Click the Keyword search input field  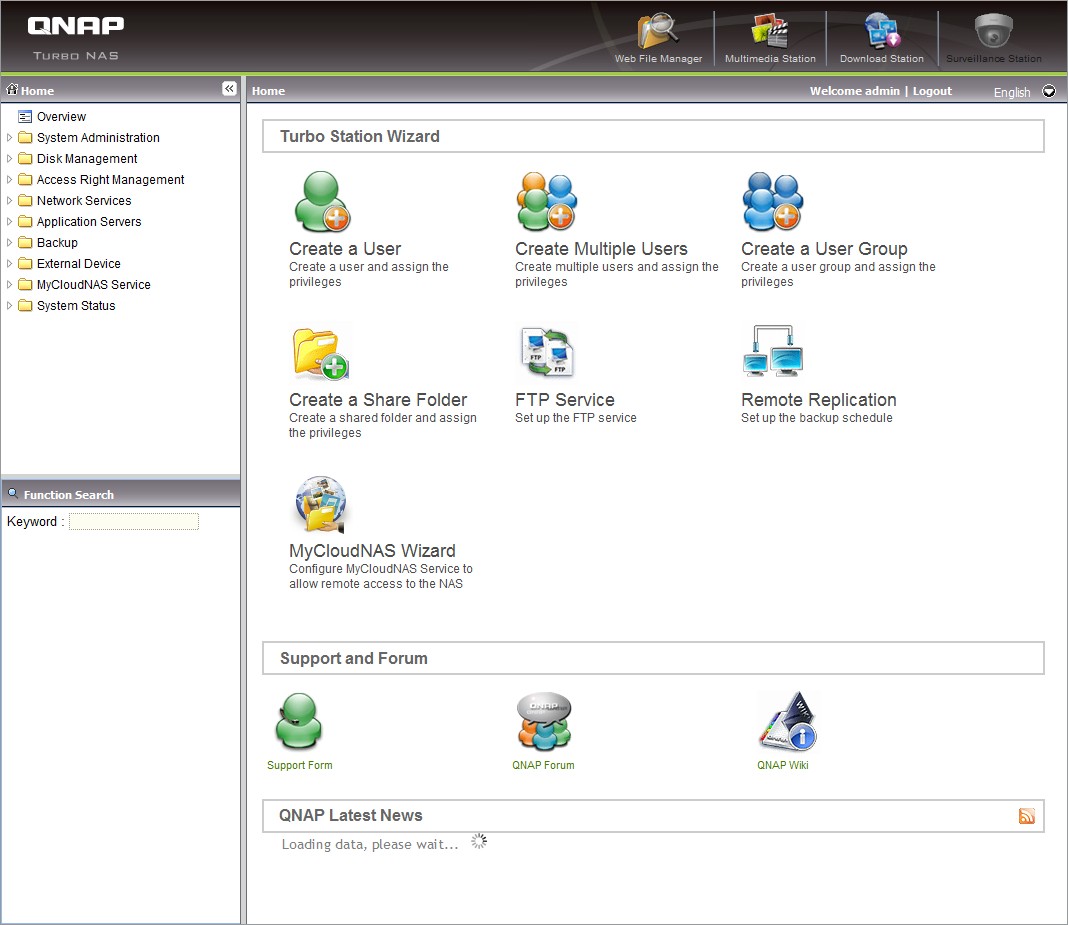point(134,522)
